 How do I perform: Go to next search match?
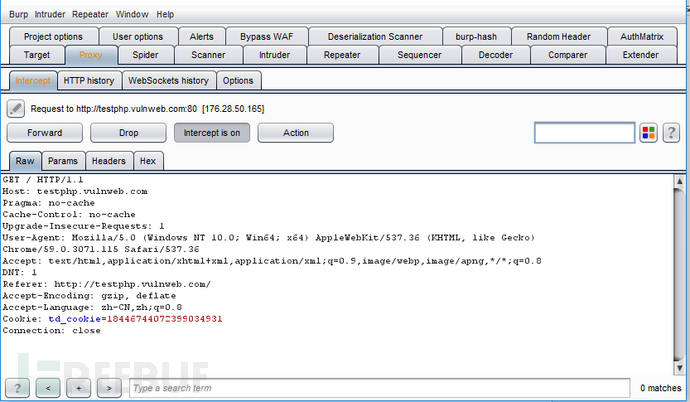tap(109, 388)
